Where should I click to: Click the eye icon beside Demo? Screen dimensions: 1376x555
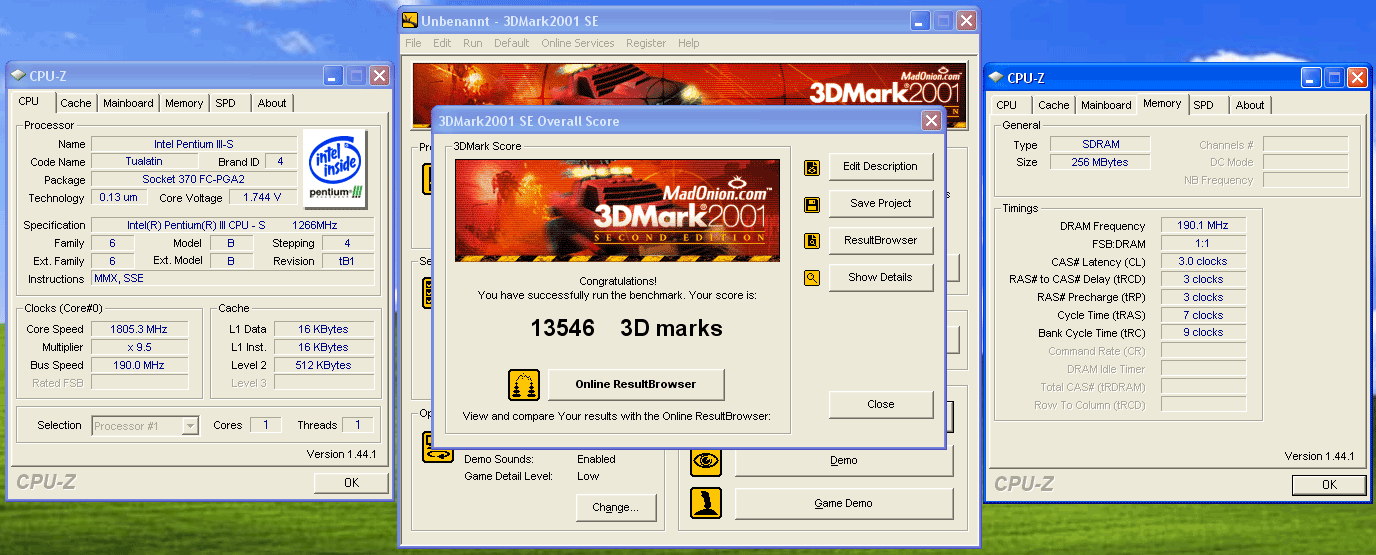pyautogui.click(x=706, y=460)
